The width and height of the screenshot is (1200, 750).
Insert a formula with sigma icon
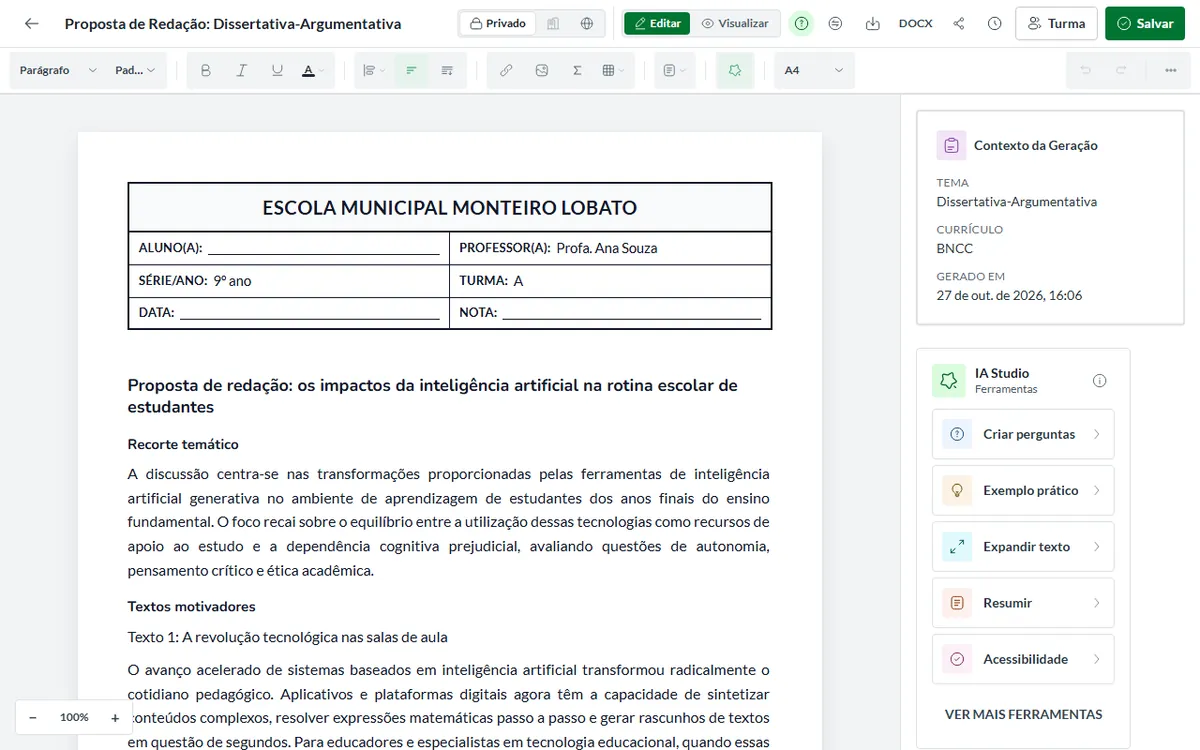577,71
